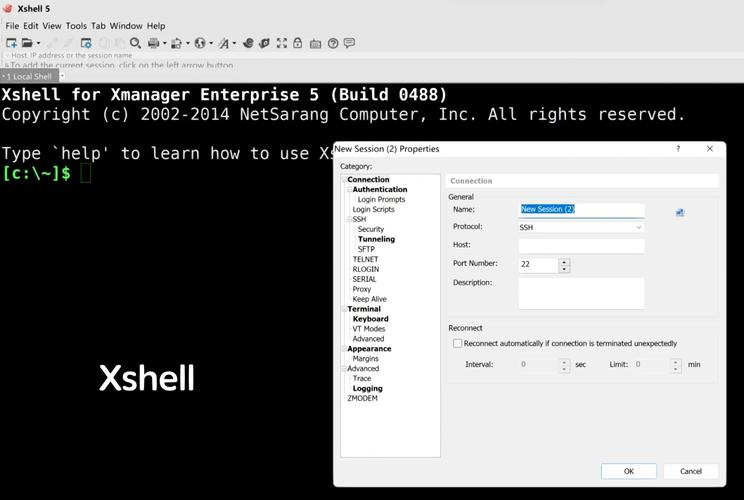Click the feedback speech bubble icon
The height and width of the screenshot is (500, 744).
click(x=349, y=43)
